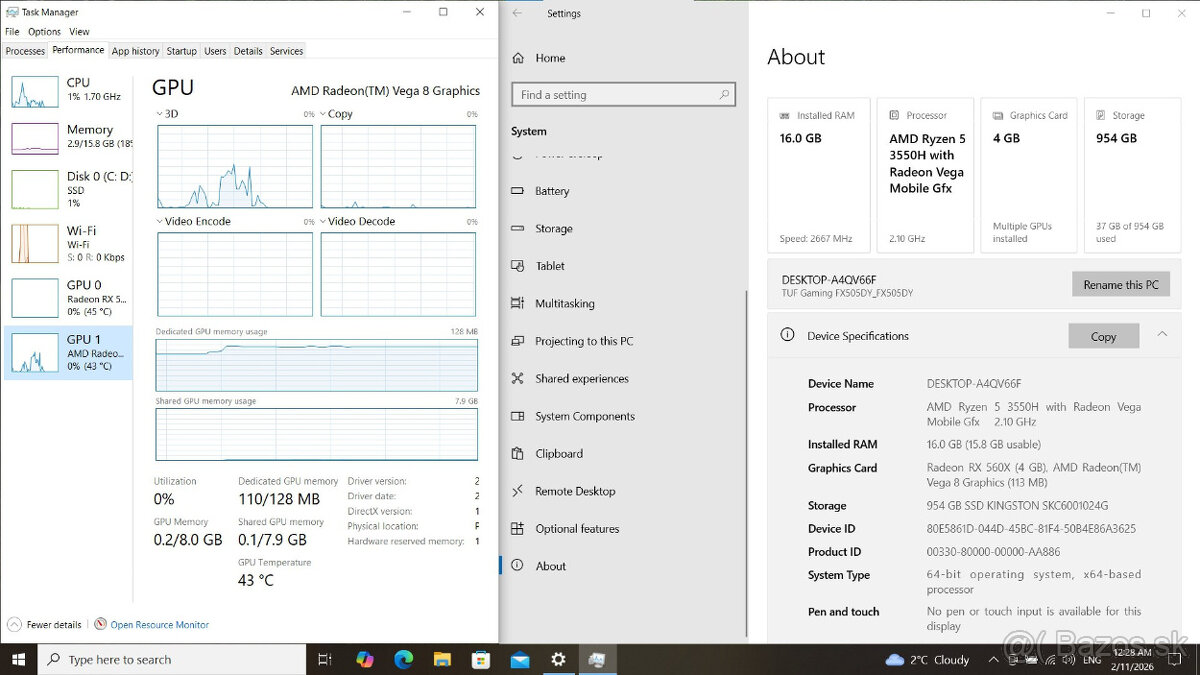Open Clipboard settings in the sidebar
The width and height of the screenshot is (1200, 675).
558,453
